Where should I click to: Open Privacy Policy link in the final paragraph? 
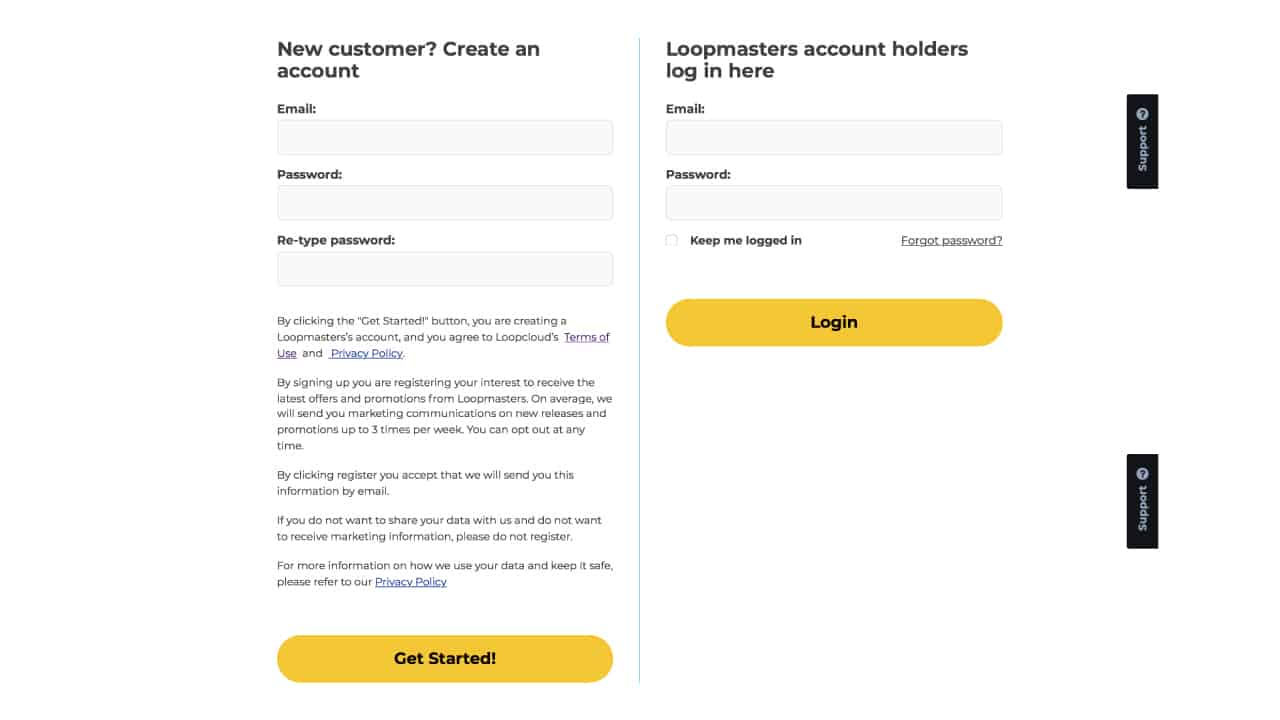click(410, 582)
